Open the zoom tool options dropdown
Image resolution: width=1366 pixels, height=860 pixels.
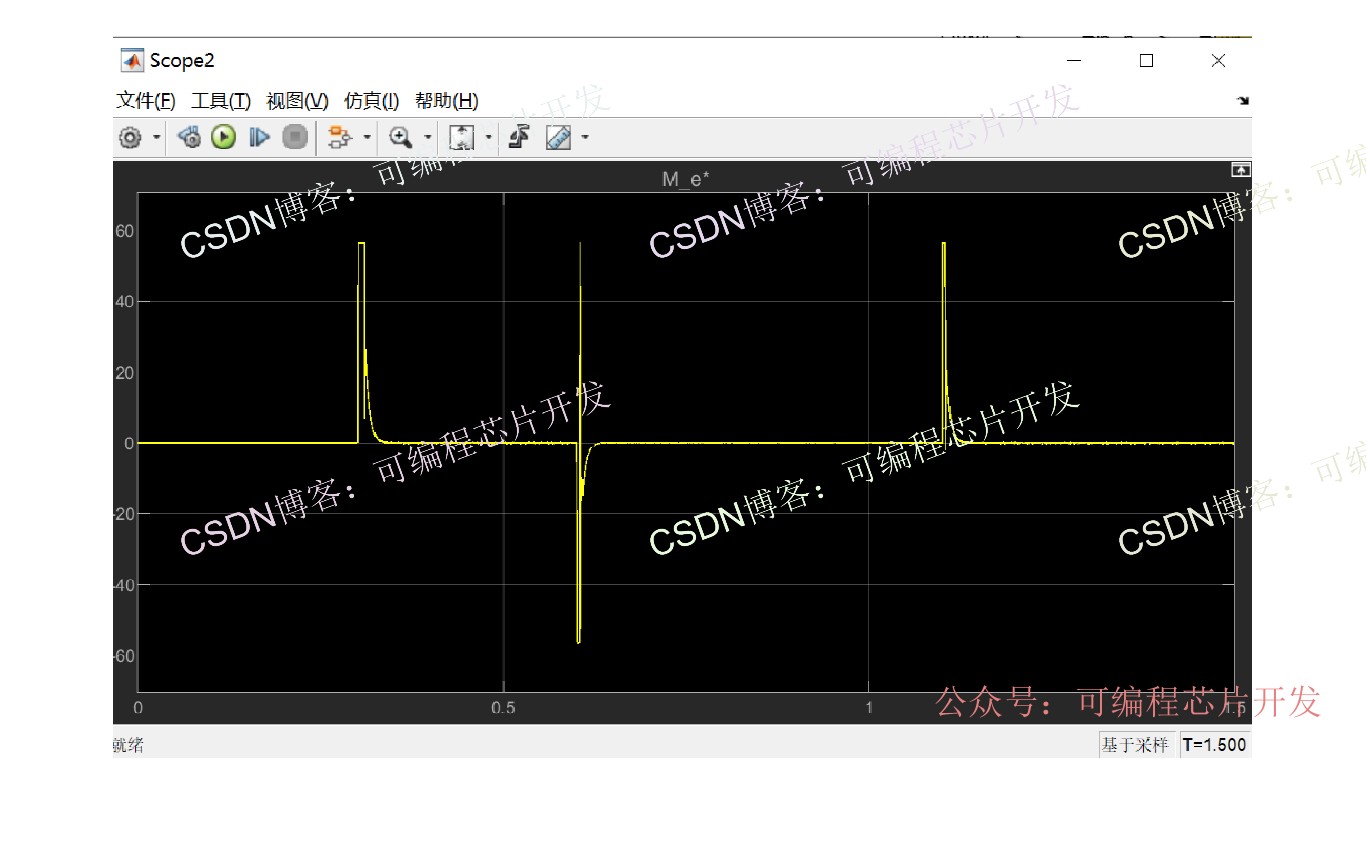pyautogui.click(x=428, y=138)
